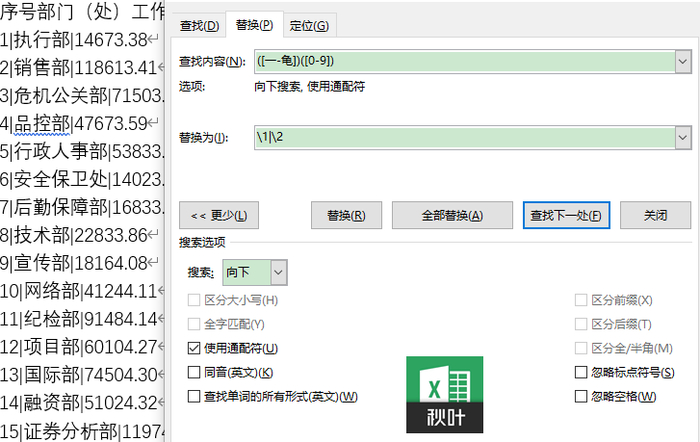Click the 序号部门 header line in document
Screen dimensions: 700x442
[82, 12]
